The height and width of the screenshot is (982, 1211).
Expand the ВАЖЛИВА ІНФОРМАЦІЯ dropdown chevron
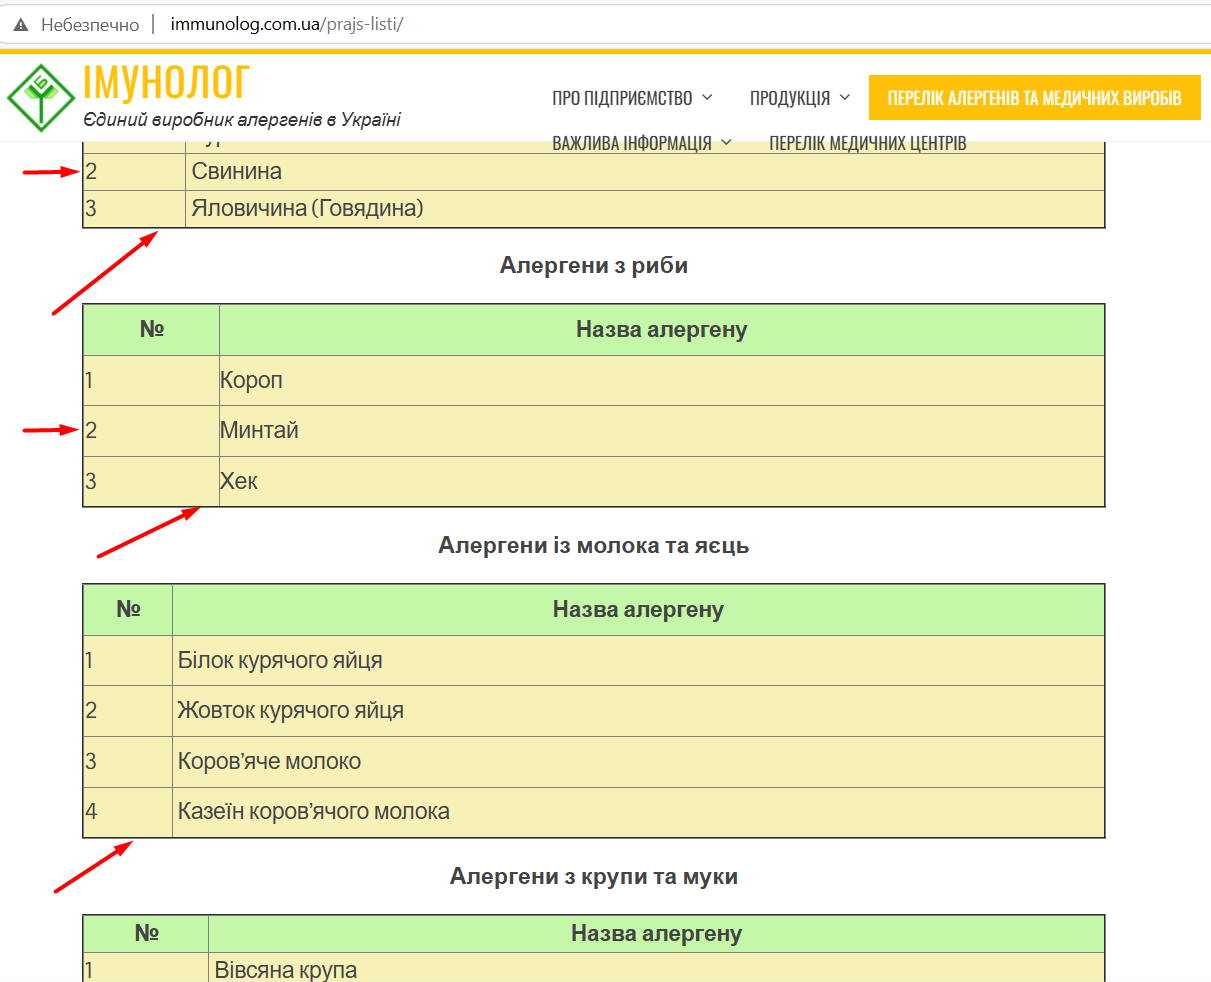pyautogui.click(x=726, y=143)
